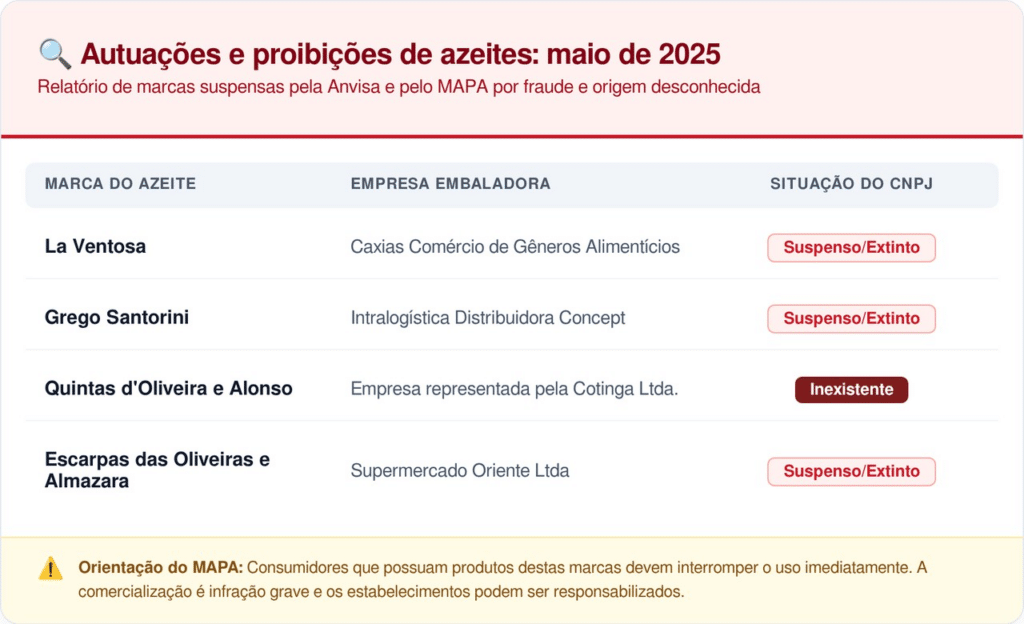Click the 'Empresa Embaladora' column header
This screenshot has height=624, width=1024.
point(450,184)
